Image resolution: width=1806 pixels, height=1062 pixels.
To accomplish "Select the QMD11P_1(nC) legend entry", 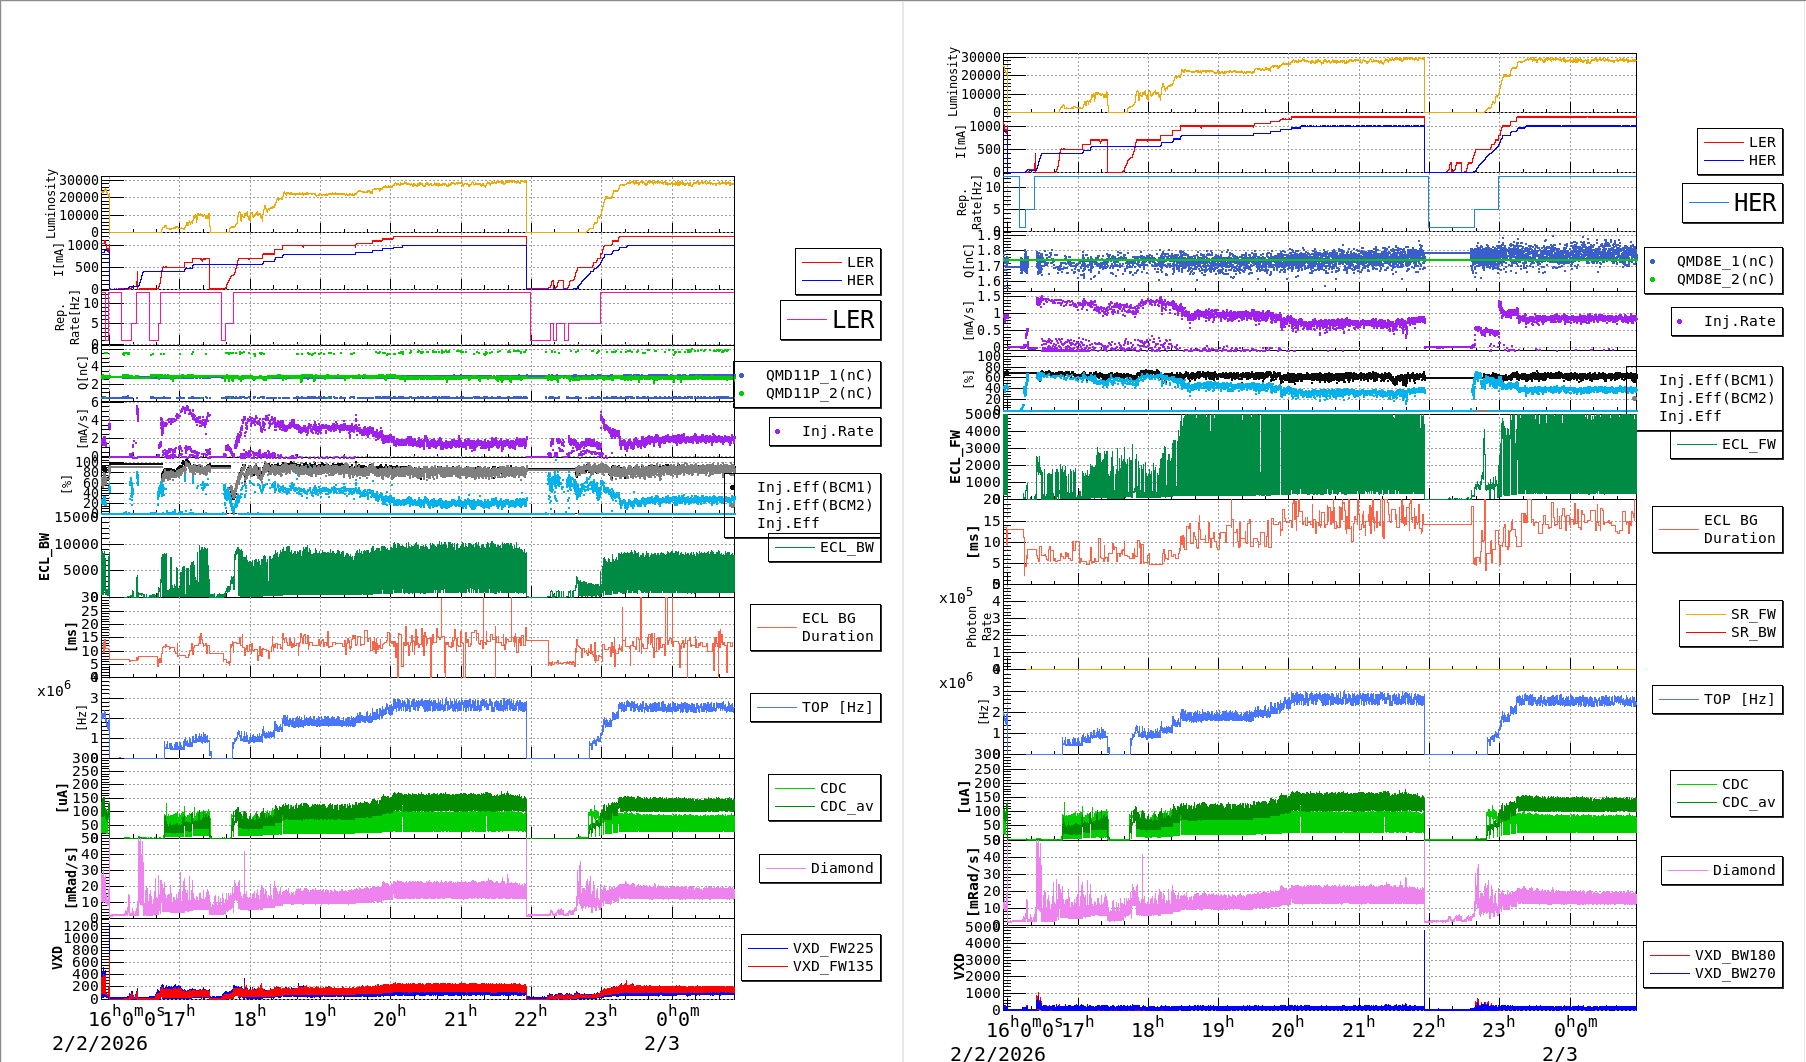I will pos(819,375).
